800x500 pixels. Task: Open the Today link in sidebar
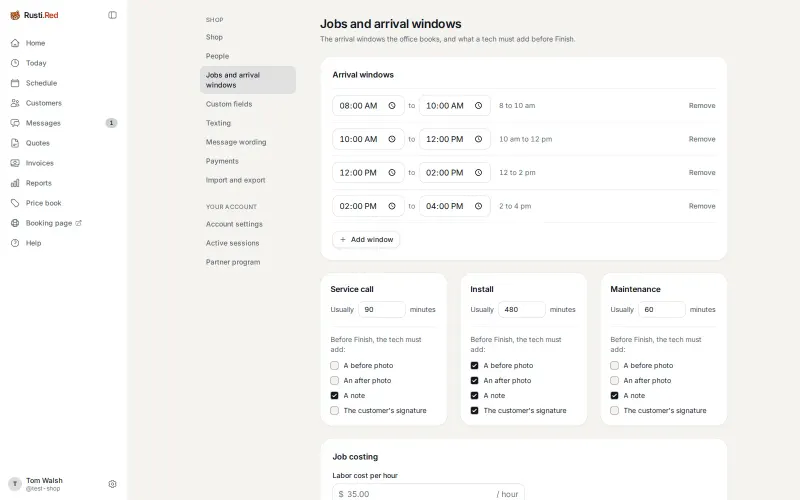click(36, 63)
